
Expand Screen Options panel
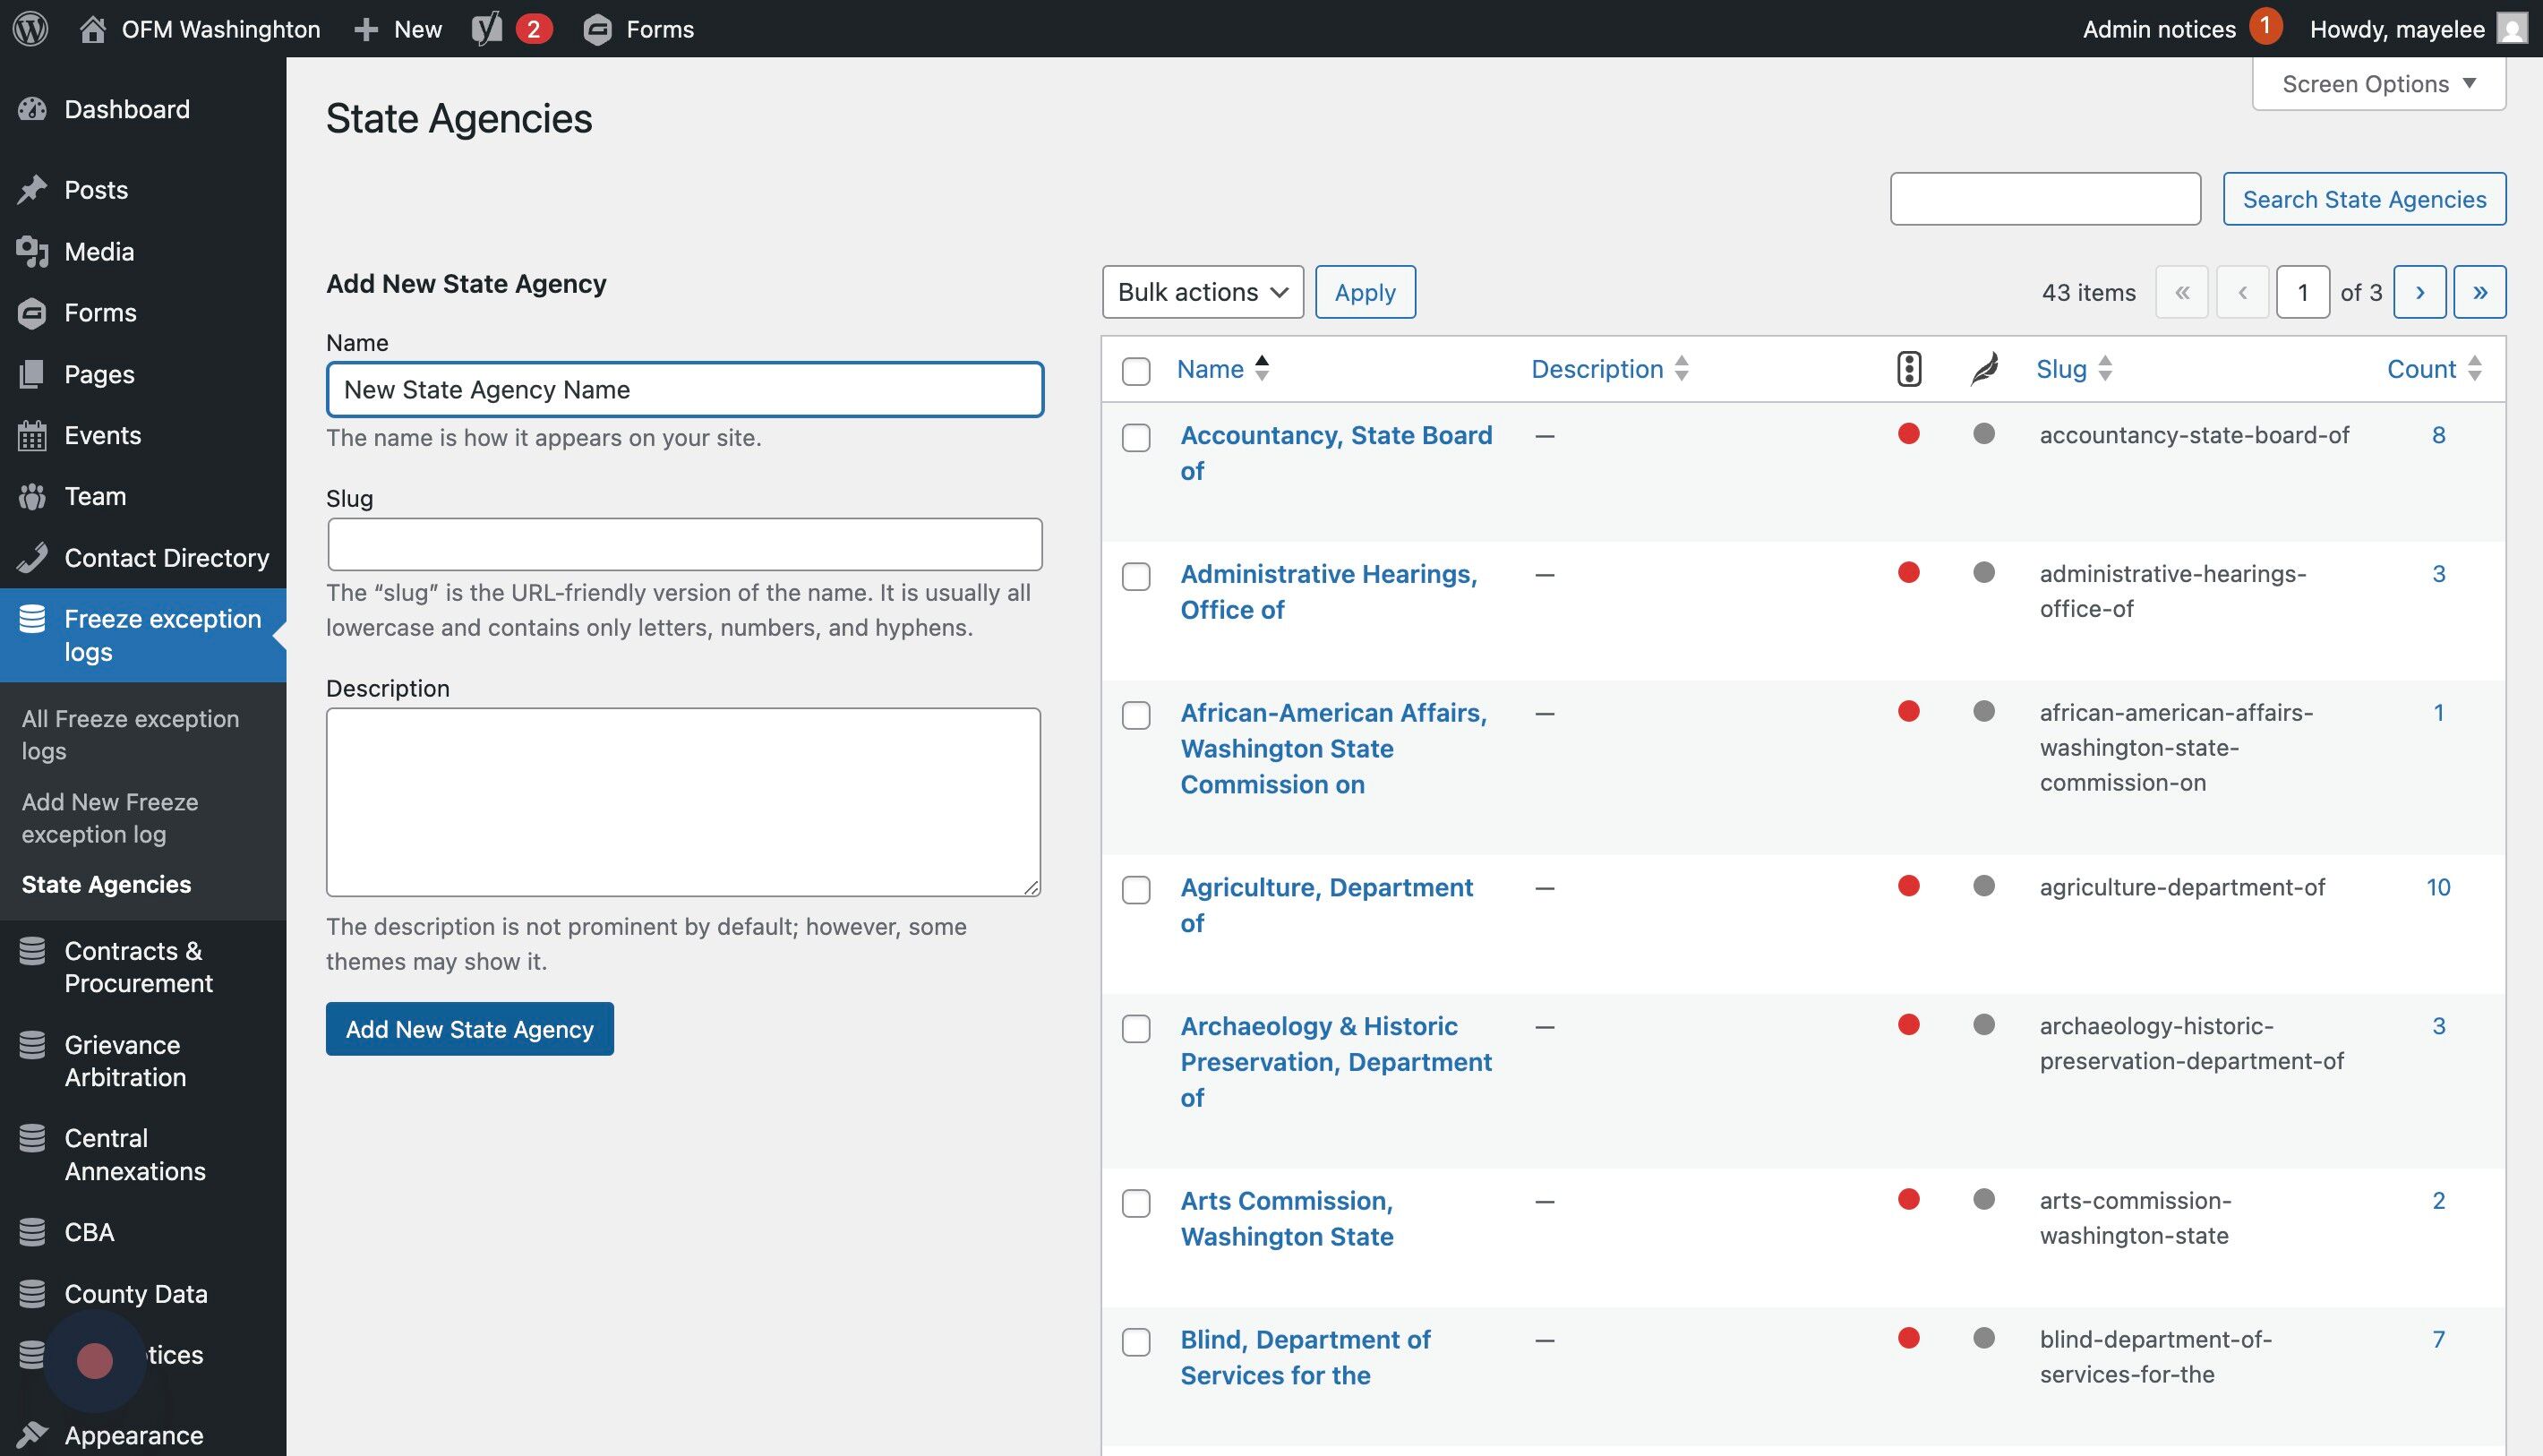[2378, 84]
